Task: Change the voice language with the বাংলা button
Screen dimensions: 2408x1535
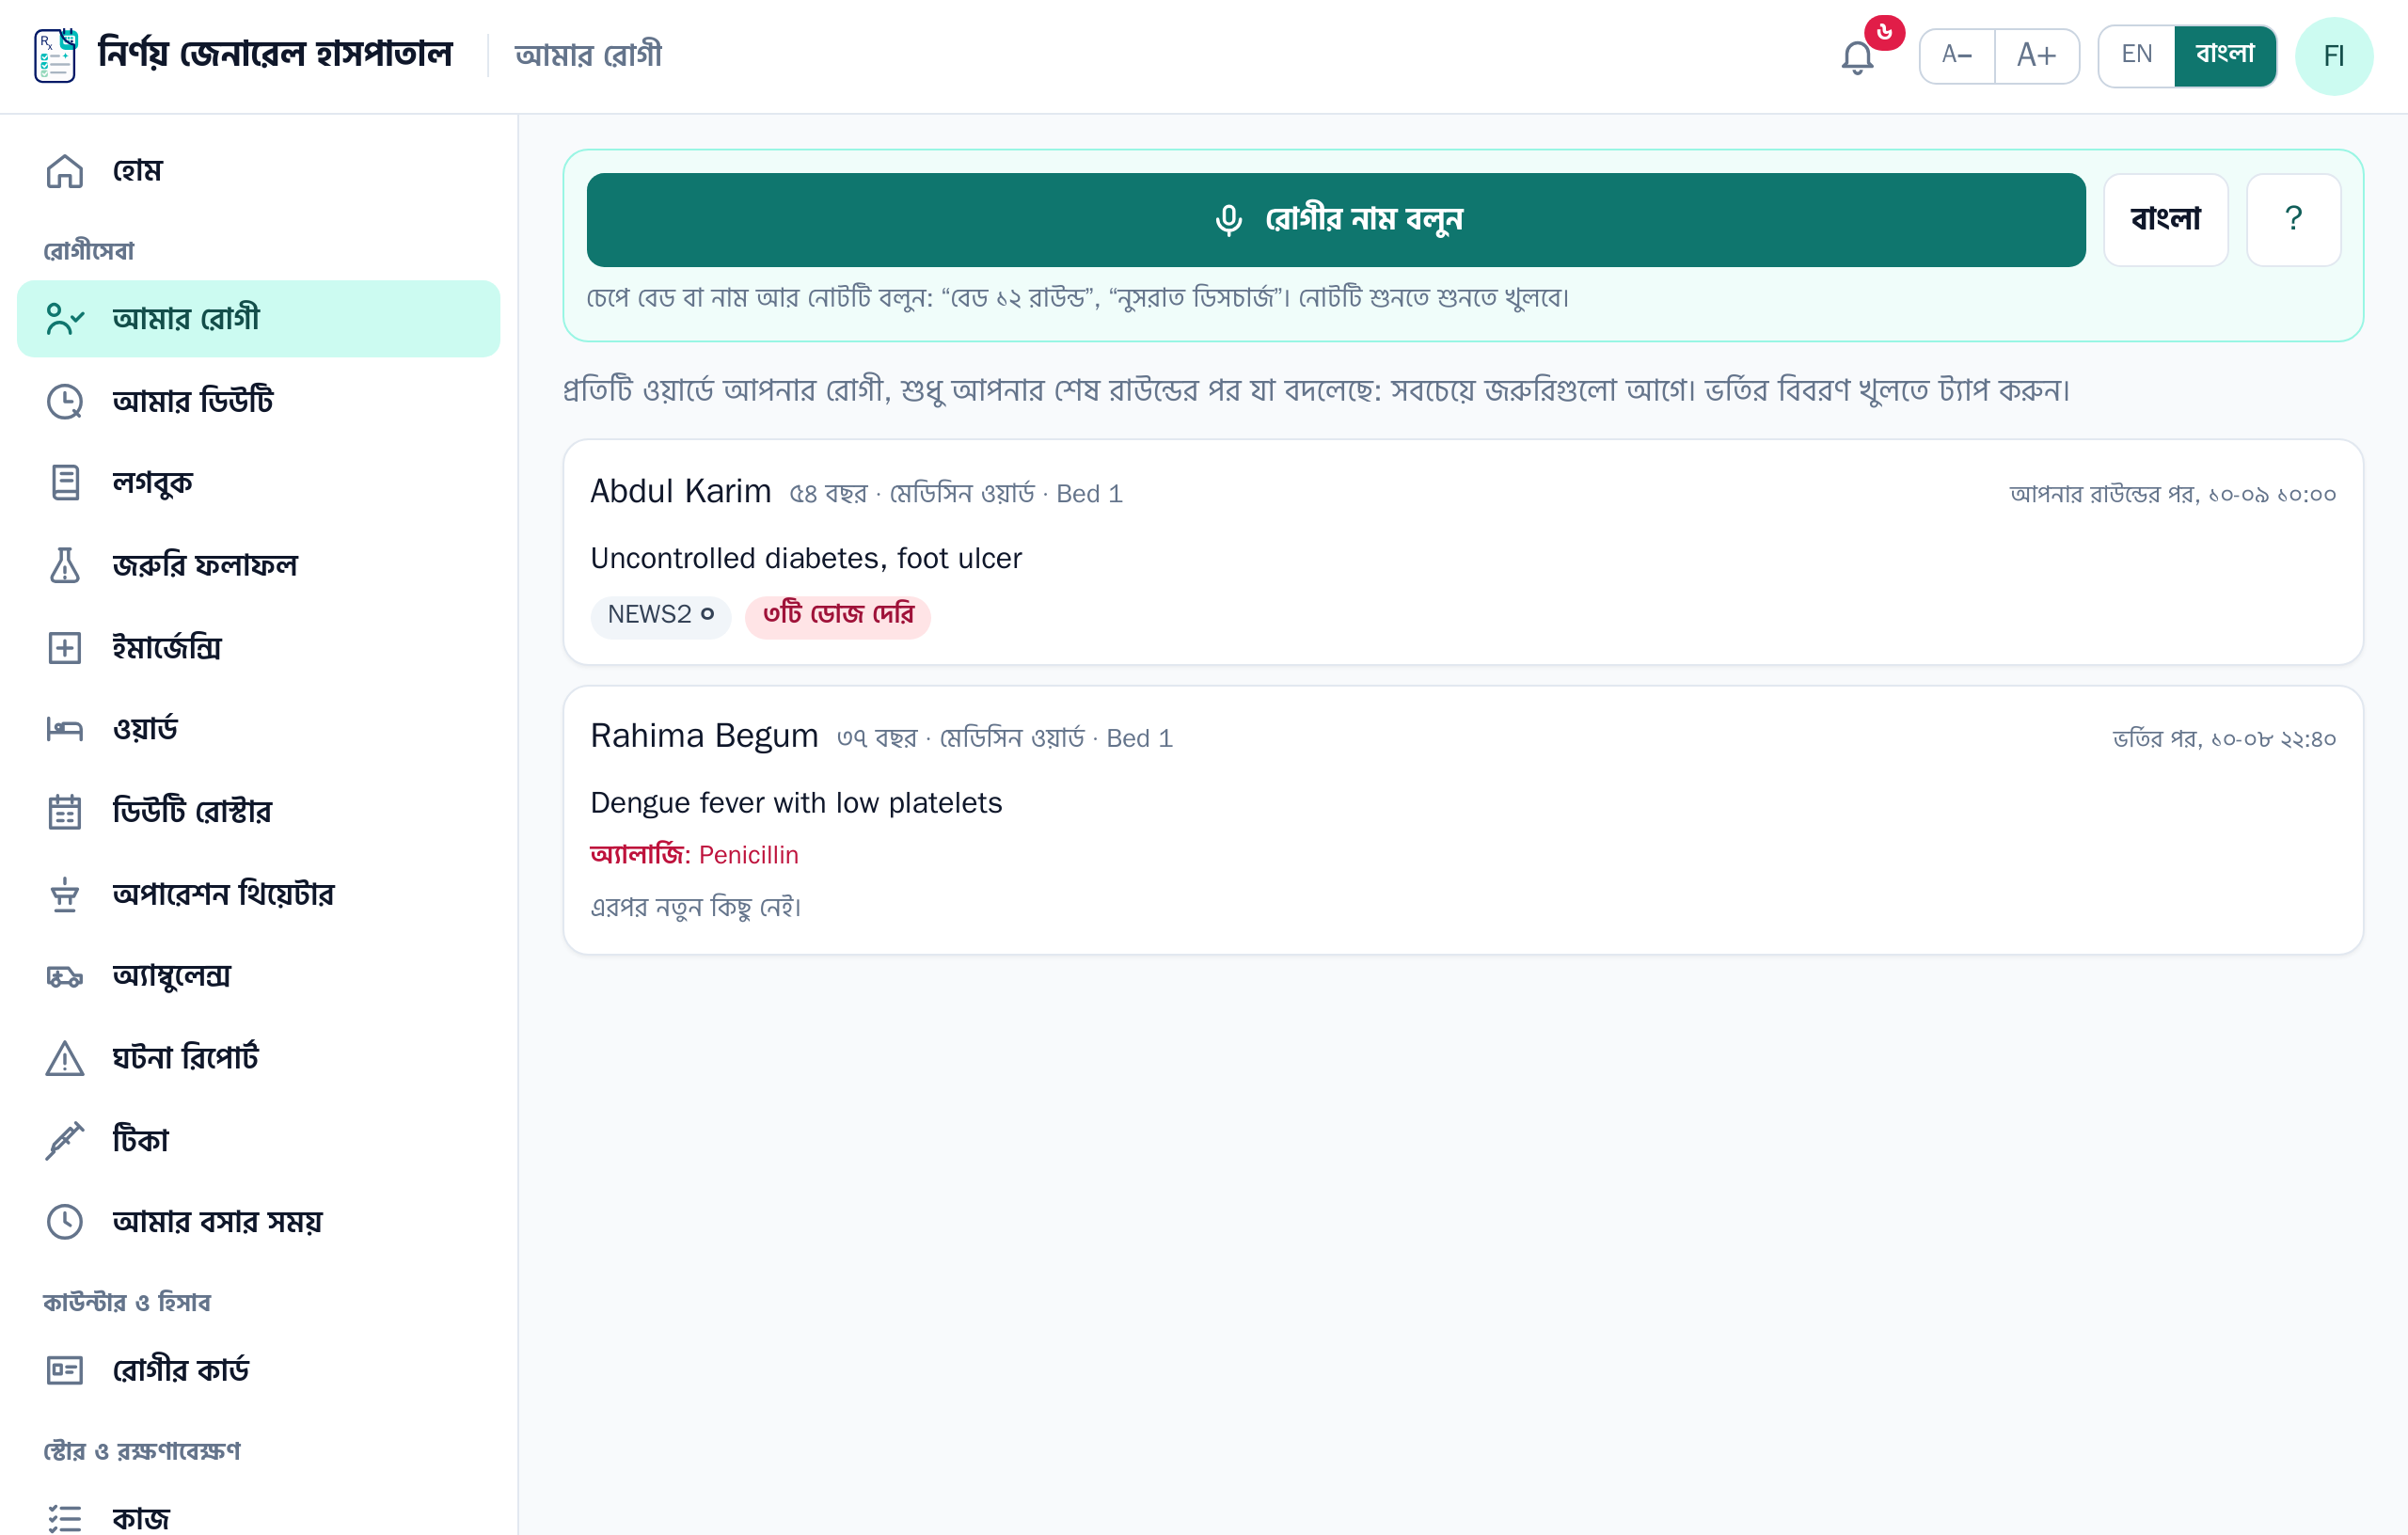Action: tap(2165, 219)
